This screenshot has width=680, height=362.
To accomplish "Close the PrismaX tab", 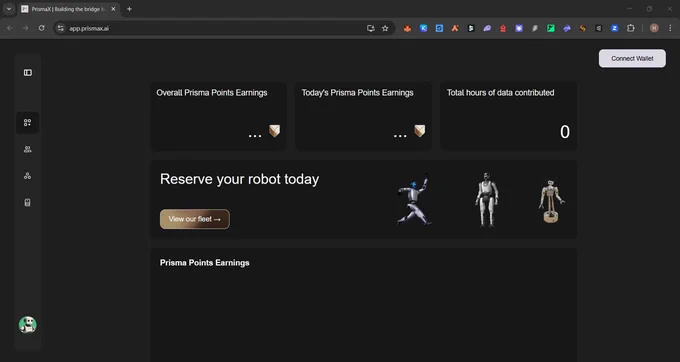I will [113, 9].
